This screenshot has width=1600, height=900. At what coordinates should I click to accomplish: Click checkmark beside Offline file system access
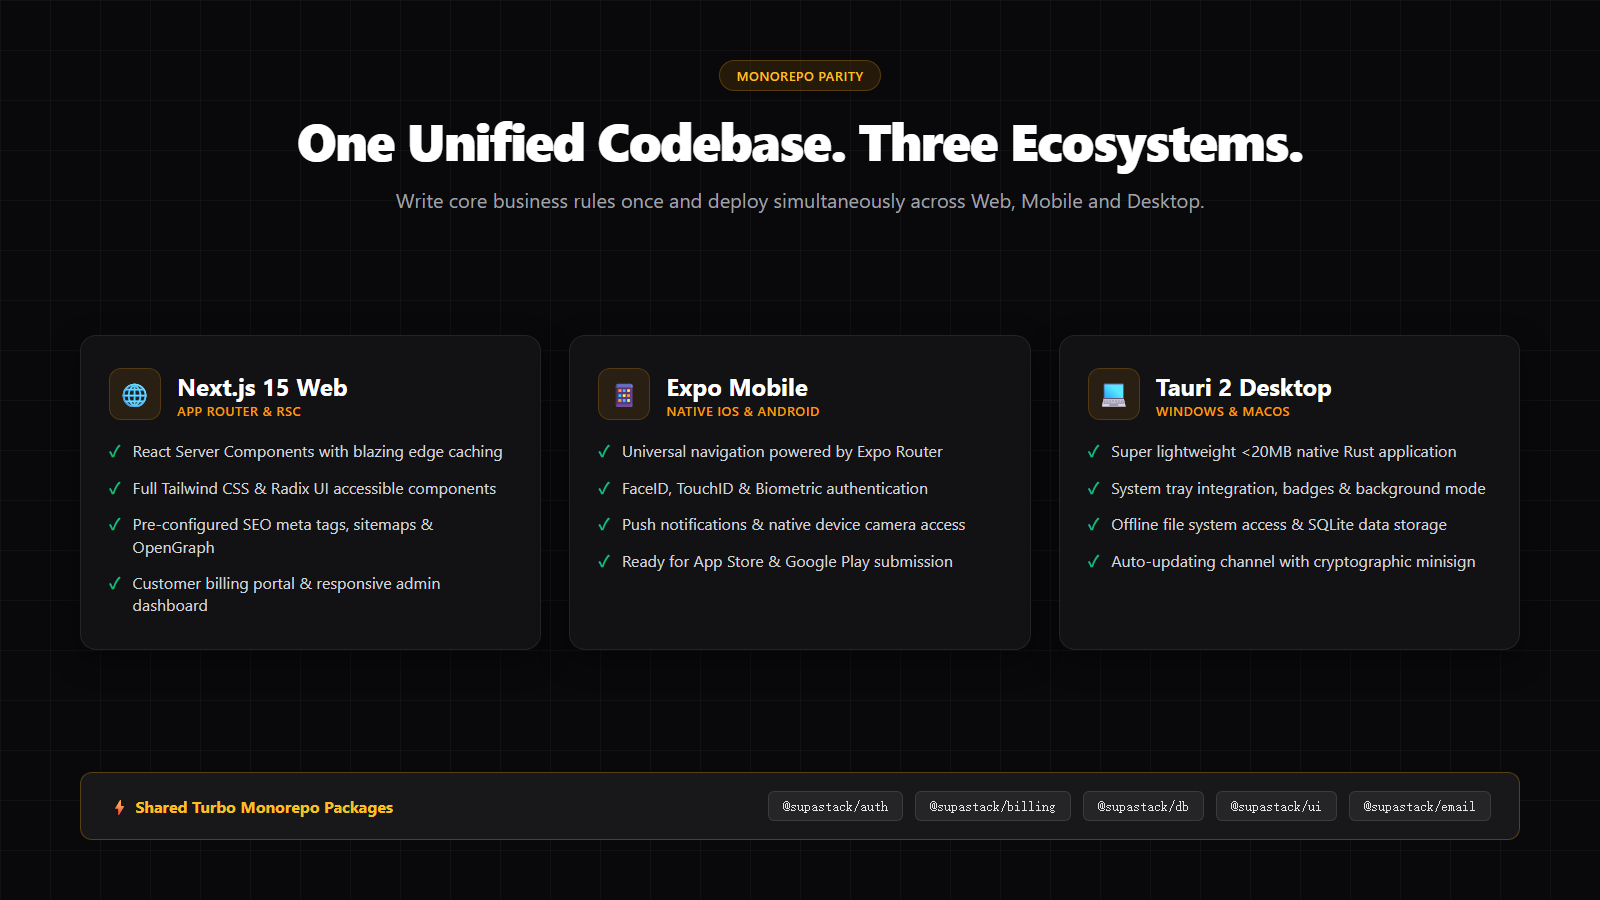click(1094, 525)
